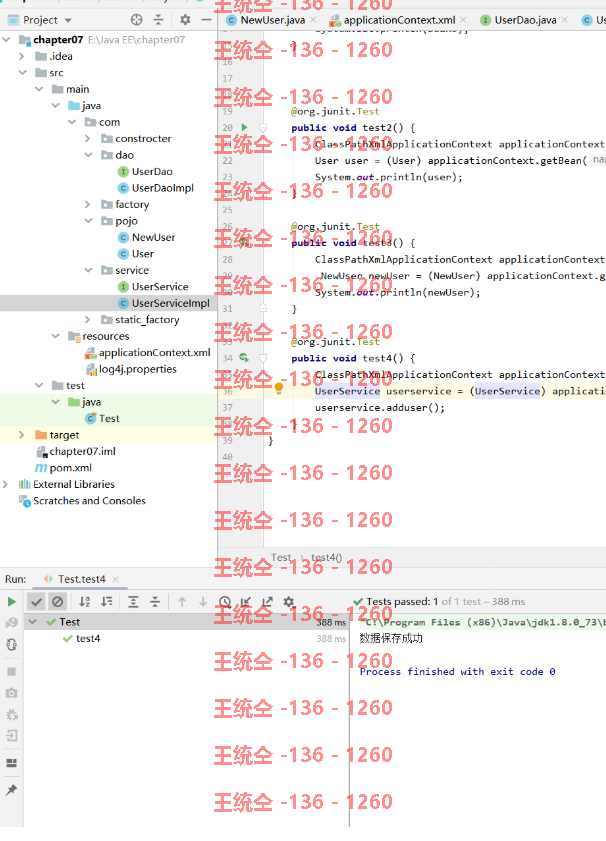This screenshot has height=841, width=606.
Task: Expand all test results
Action: point(133,602)
